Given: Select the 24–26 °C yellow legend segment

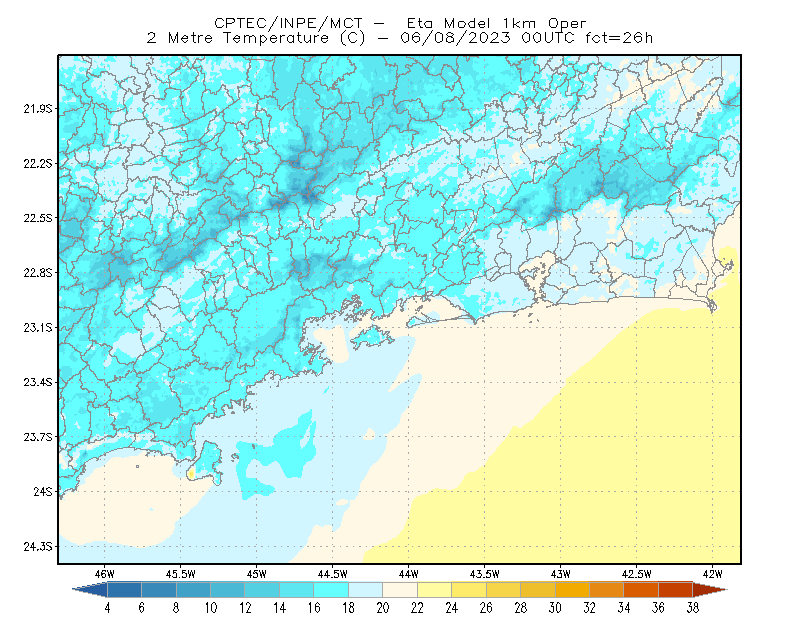Looking at the screenshot, I should (469, 590).
